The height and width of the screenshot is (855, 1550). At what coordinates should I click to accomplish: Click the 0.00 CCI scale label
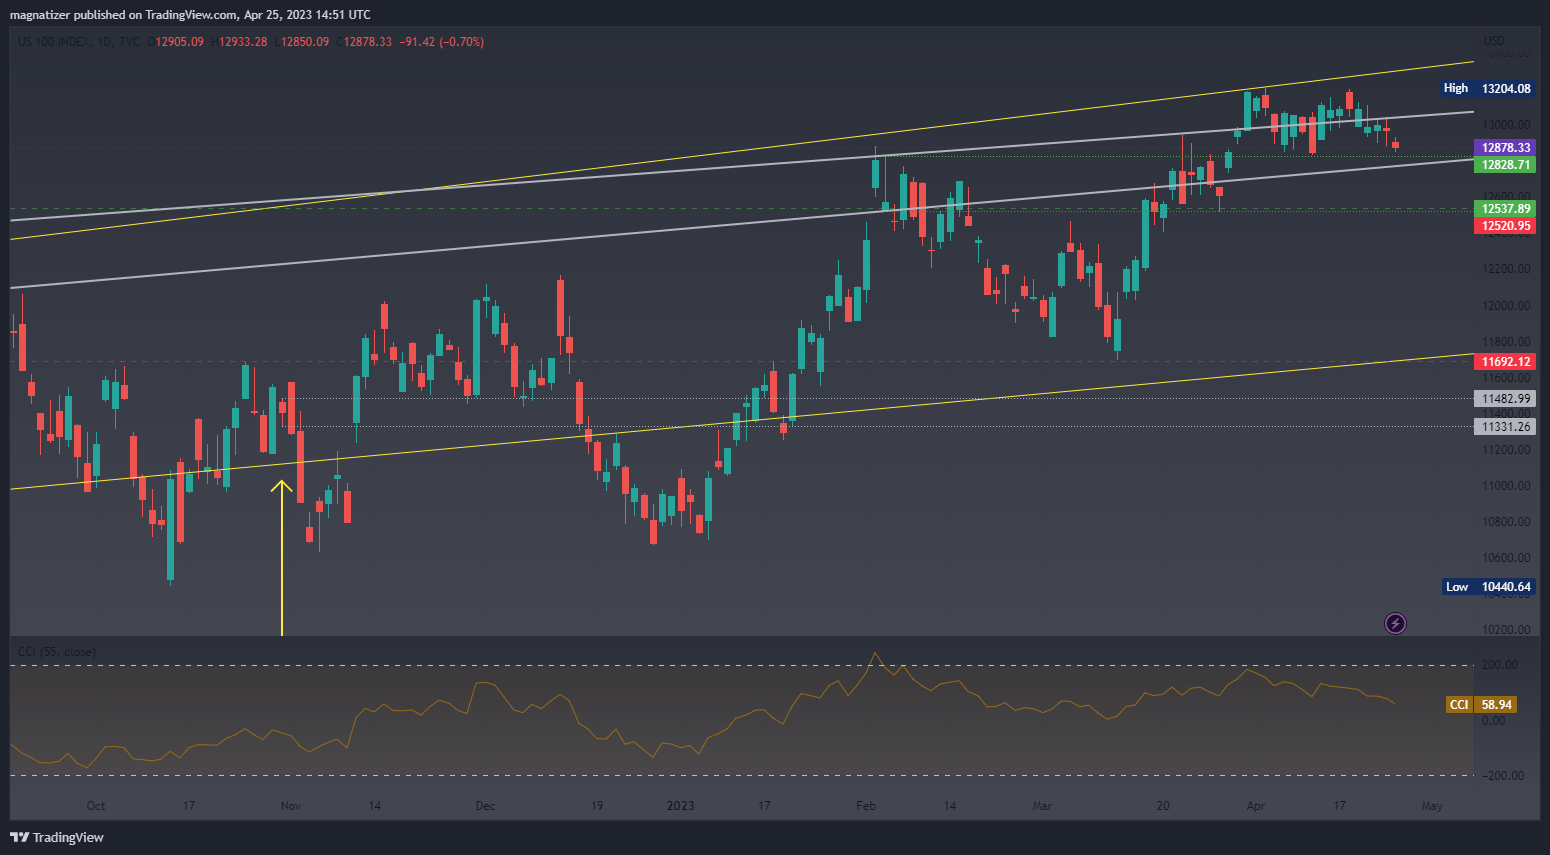(x=1493, y=721)
